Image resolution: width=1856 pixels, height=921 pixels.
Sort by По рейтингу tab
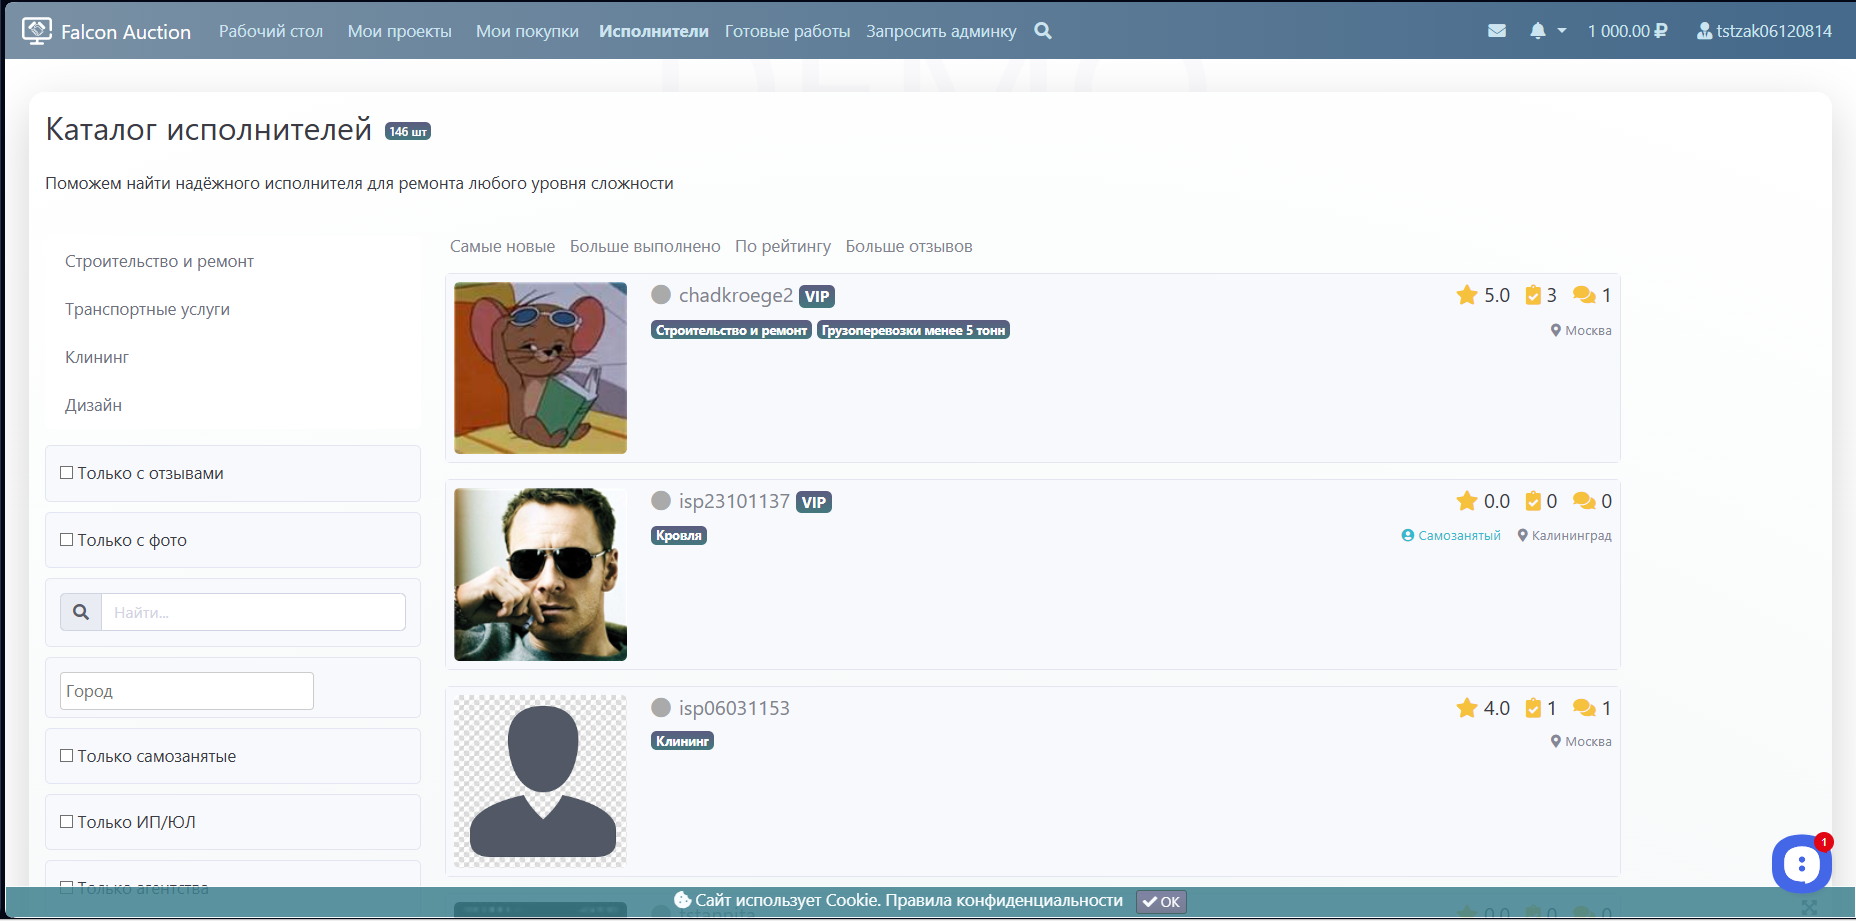tap(782, 246)
